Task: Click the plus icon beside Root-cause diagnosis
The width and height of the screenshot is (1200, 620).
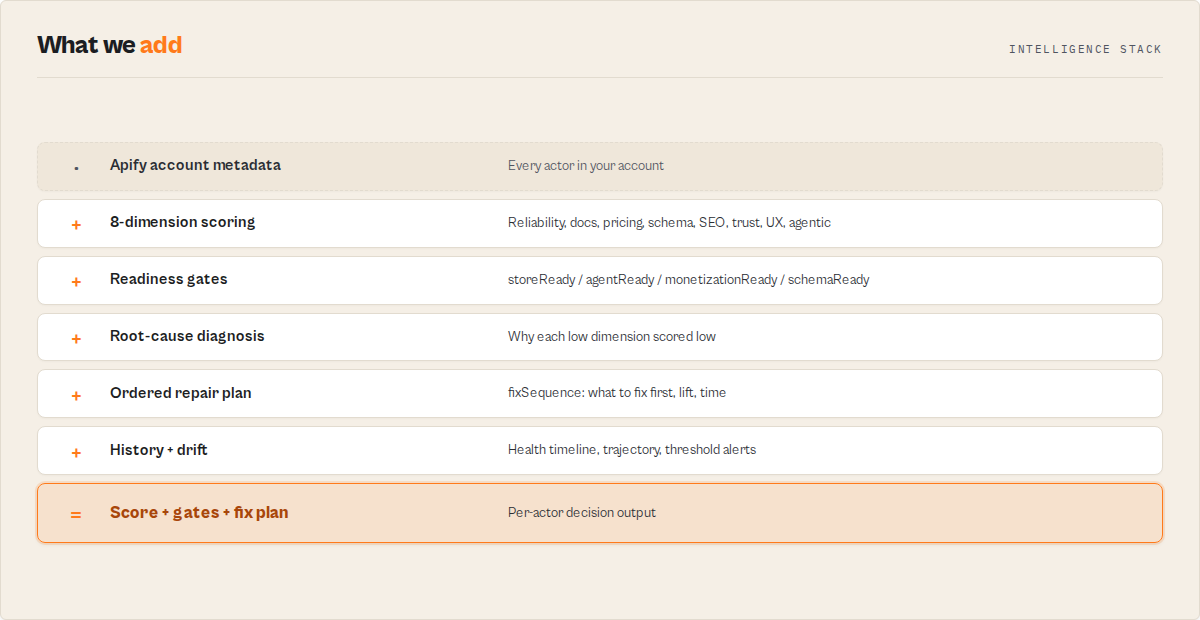Action: click(76, 338)
